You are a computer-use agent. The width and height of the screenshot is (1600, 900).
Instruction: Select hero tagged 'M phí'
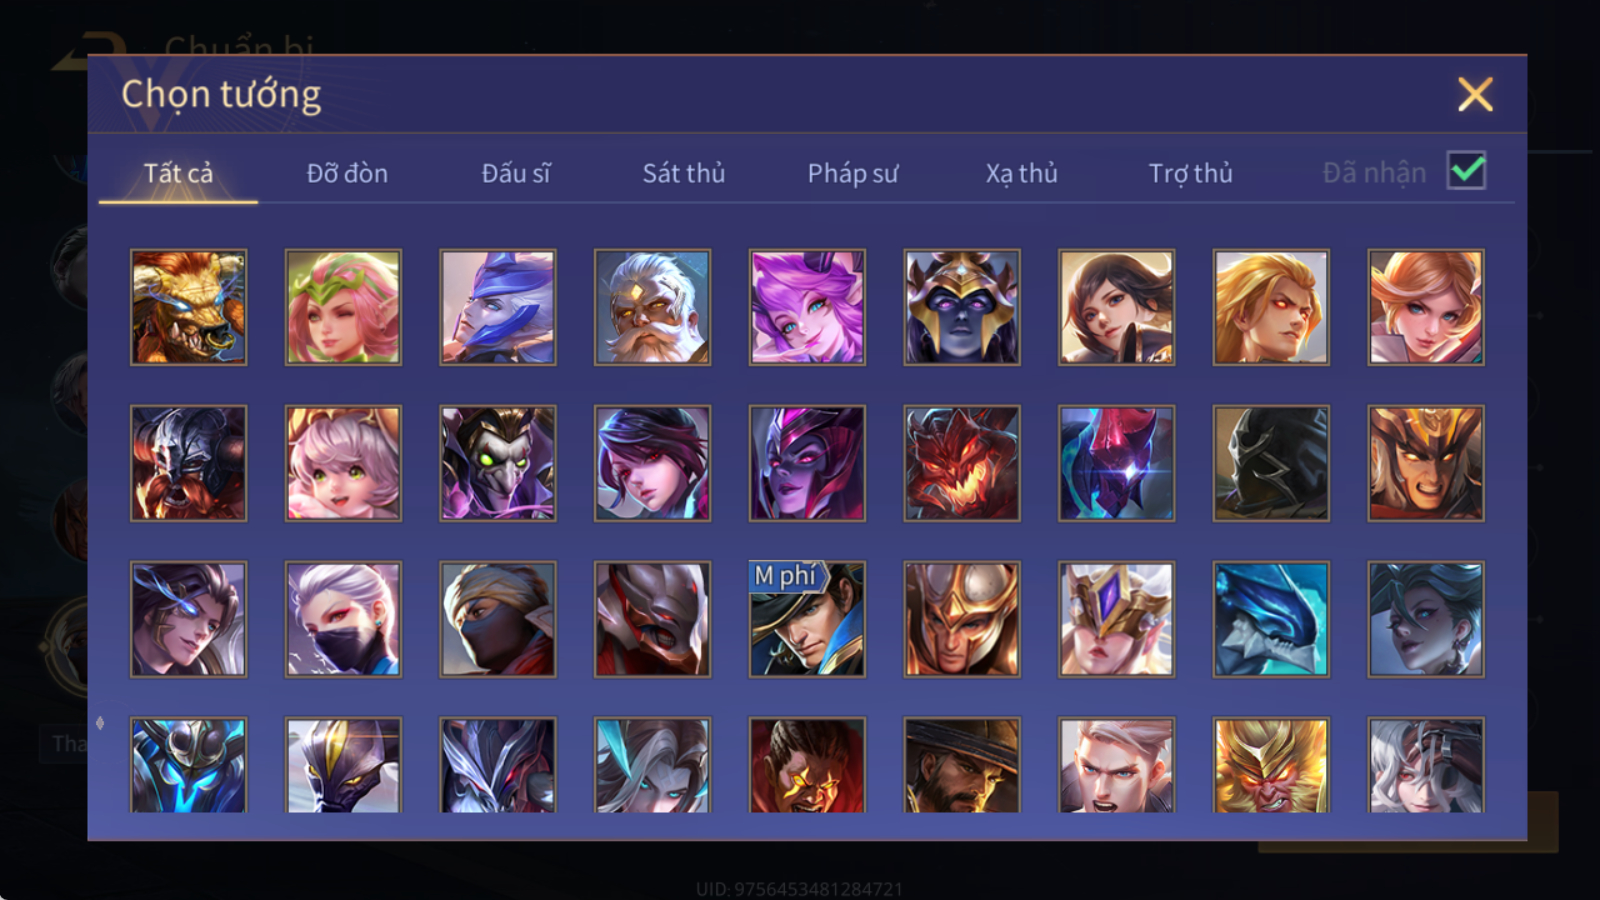807,619
